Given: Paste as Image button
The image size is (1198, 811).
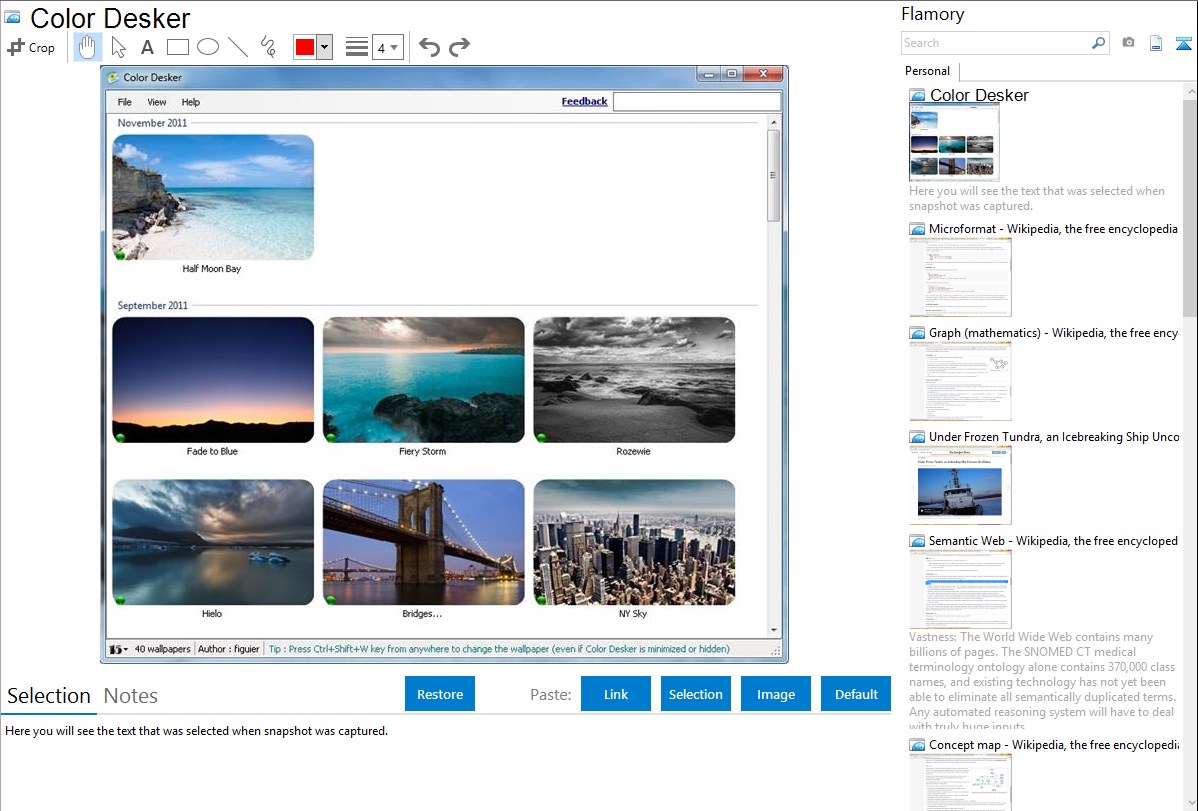Looking at the screenshot, I should point(775,694).
